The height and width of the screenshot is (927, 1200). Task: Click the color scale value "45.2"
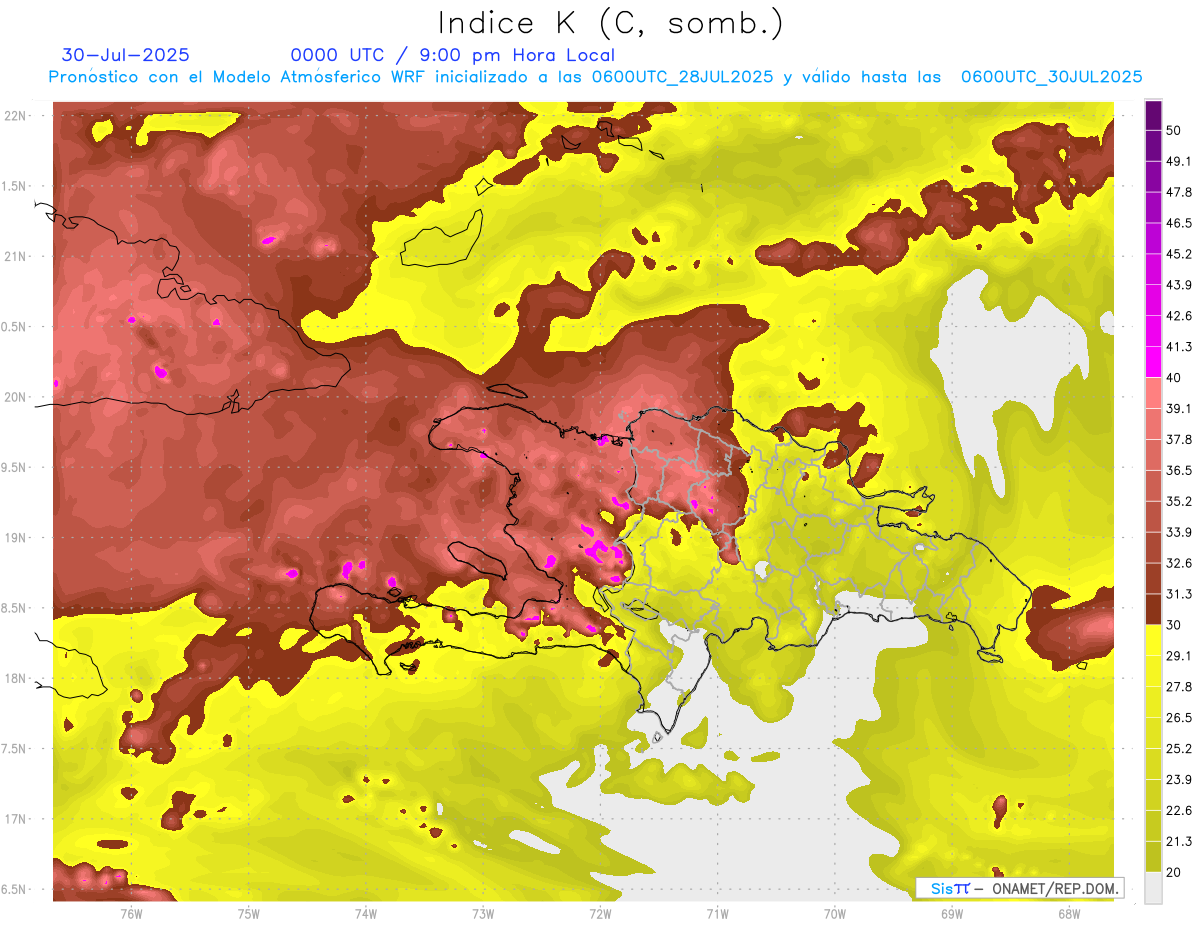coord(1179,254)
